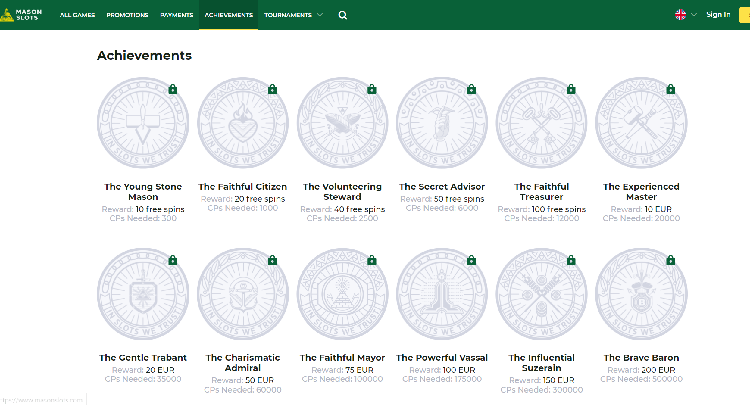Click lock badge on The Secret Advisor
The image size is (750, 405).
(x=470, y=89)
